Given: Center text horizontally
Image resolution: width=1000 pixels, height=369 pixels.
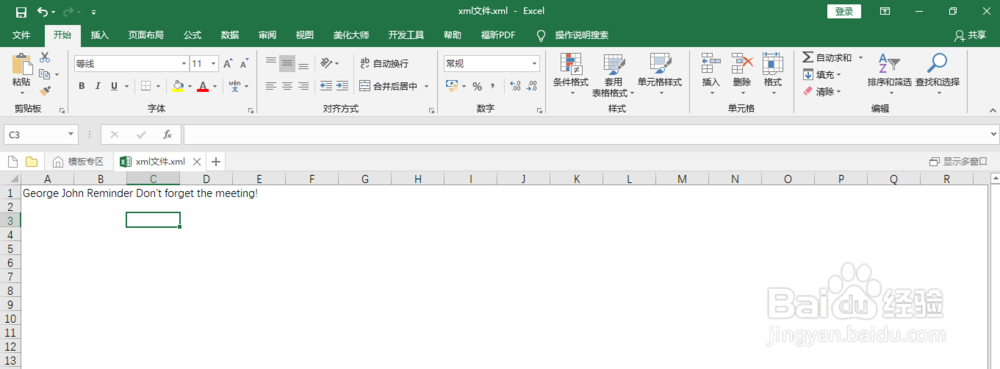Looking at the screenshot, I should [288, 85].
